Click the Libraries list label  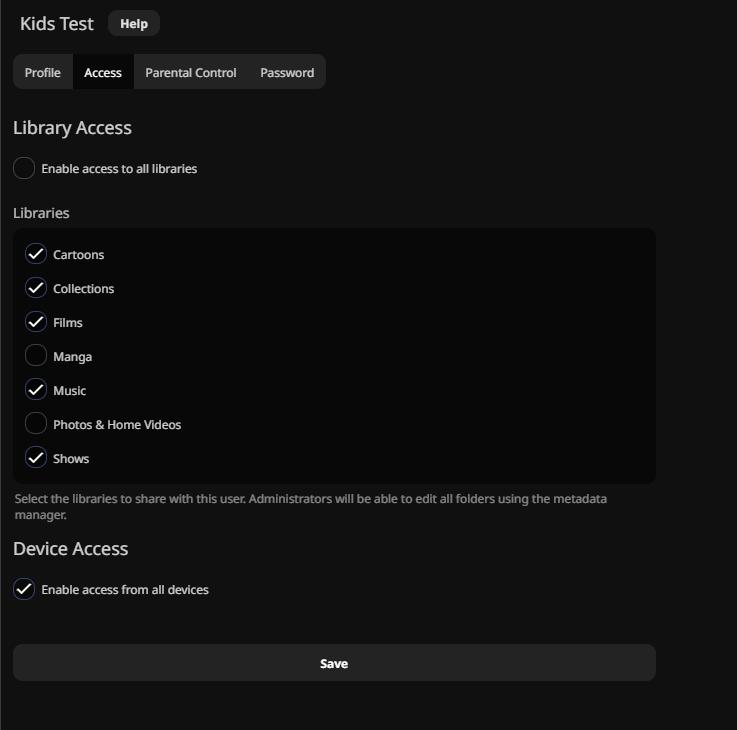[x=41, y=213]
